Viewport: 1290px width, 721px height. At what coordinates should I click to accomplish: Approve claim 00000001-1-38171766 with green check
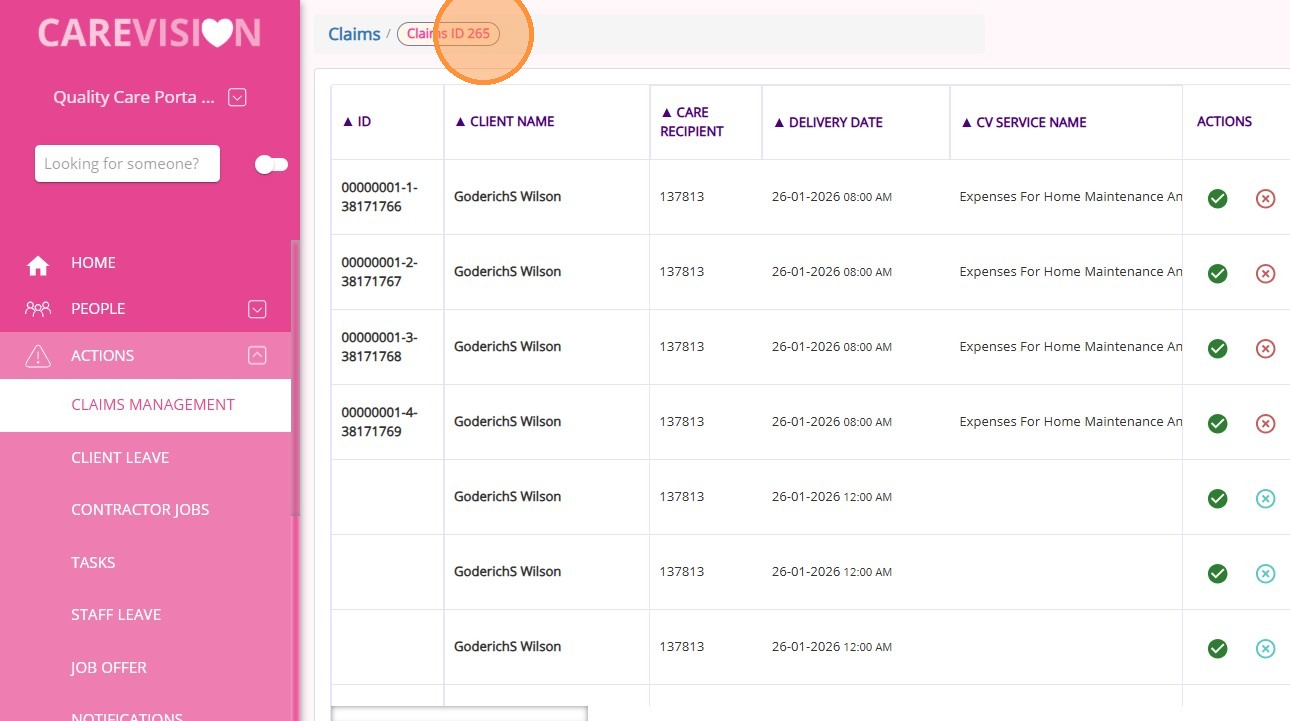1217,198
